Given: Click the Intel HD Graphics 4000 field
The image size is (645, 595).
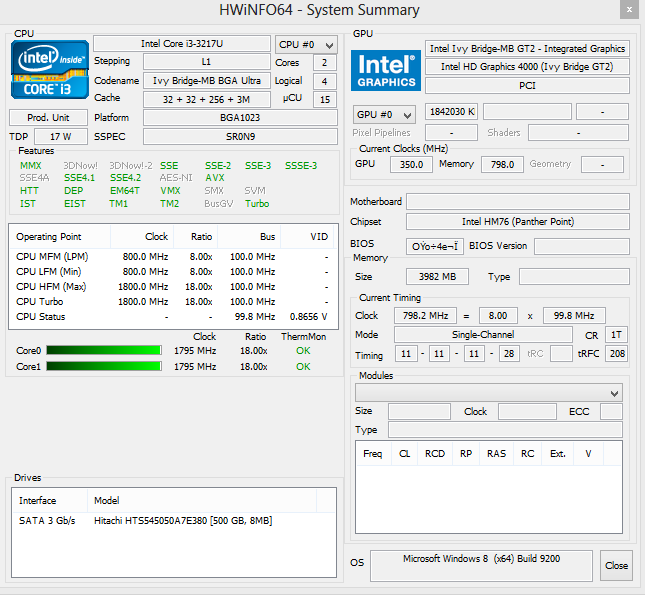Looking at the screenshot, I should [527, 67].
